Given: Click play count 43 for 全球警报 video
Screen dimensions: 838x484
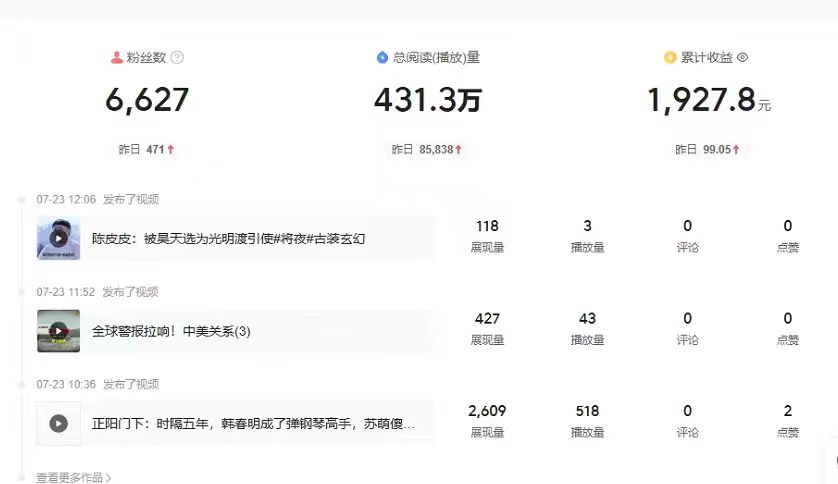Looking at the screenshot, I should 587,318.
